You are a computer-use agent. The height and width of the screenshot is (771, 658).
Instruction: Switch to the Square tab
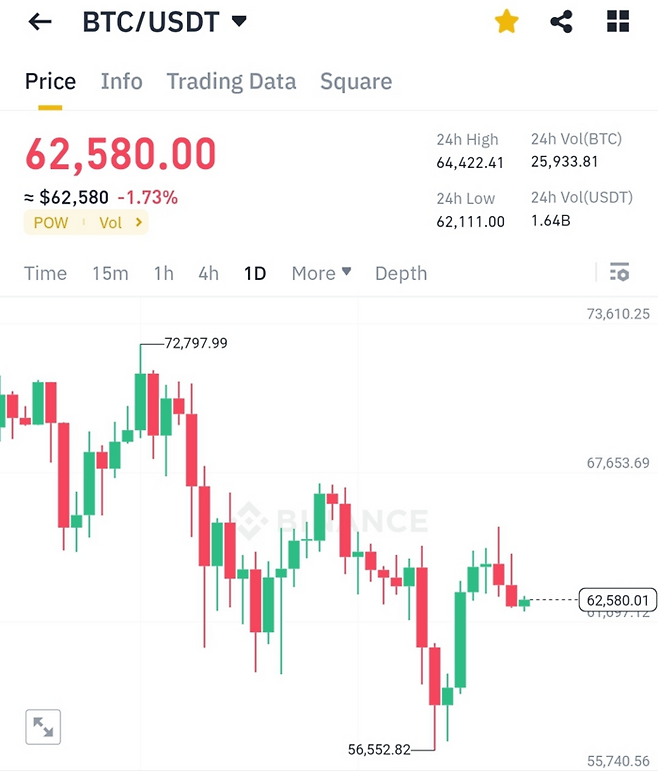click(x=356, y=82)
